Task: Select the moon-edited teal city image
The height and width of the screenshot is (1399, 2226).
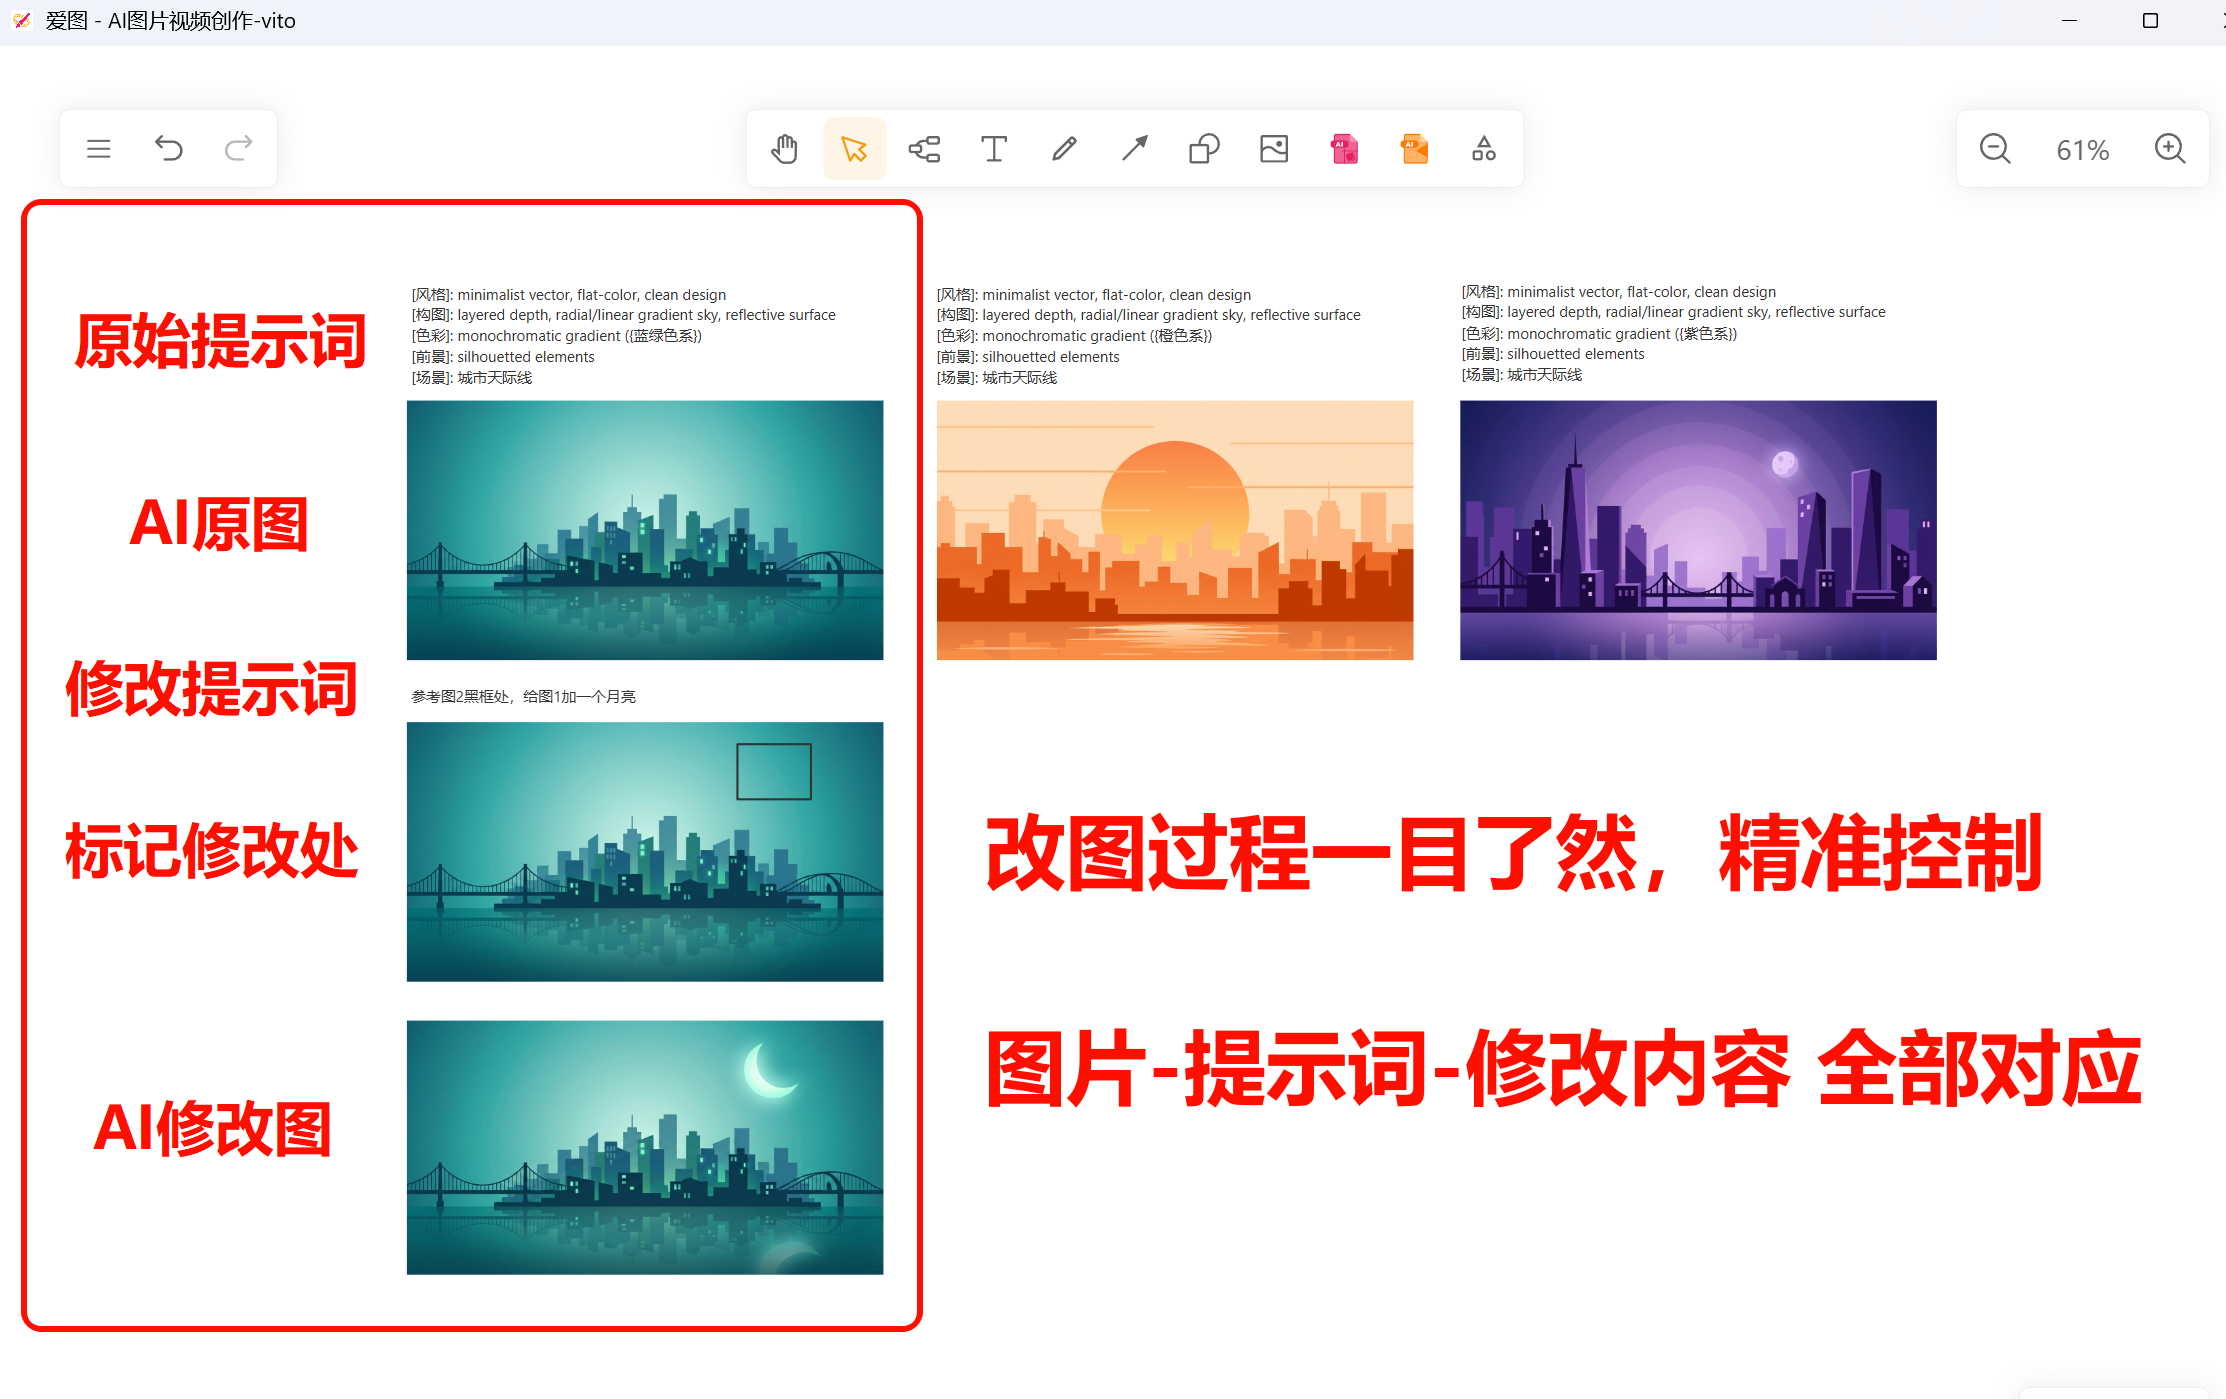Action: click(x=645, y=1147)
